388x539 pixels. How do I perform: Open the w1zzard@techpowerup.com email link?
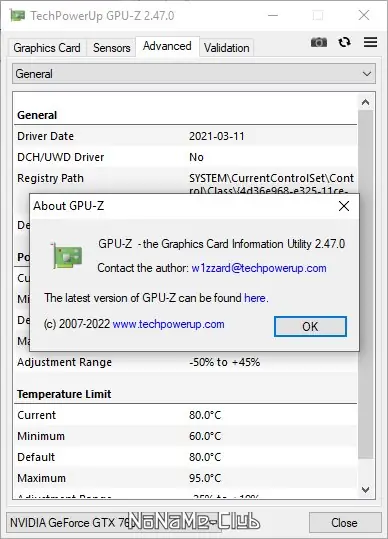[259, 268]
